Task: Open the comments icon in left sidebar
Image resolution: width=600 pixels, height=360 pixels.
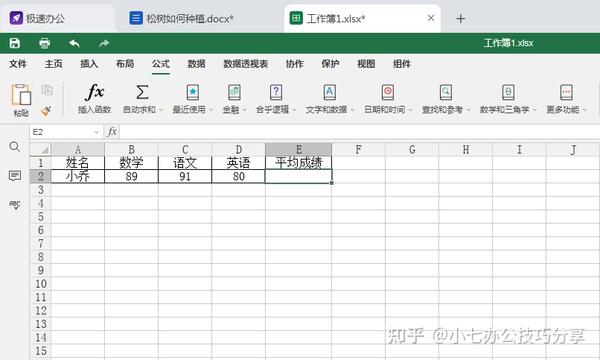Action: pos(15,176)
